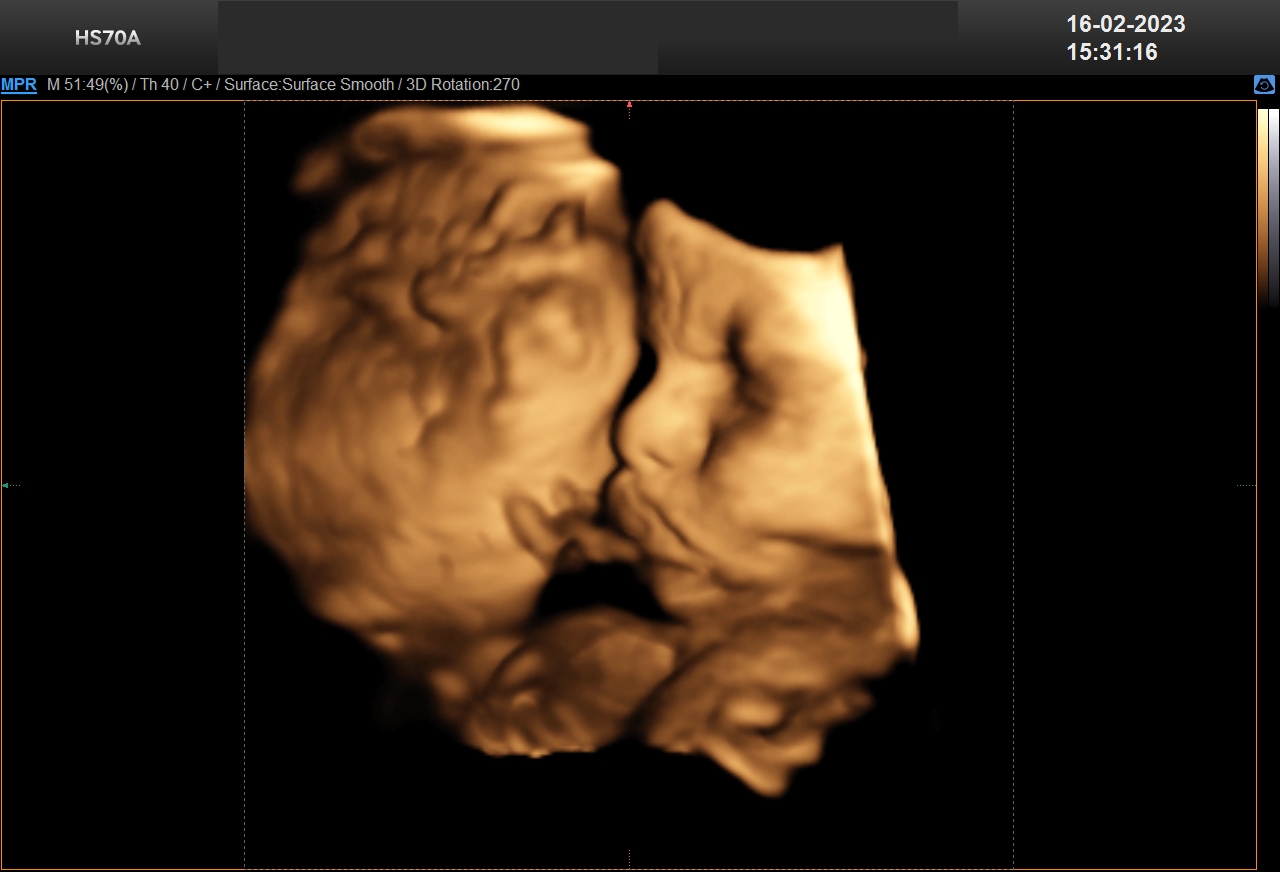Click the Surface:Surface Smooth parameter text
This screenshot has width=1280, height=872.
(309, 85)
